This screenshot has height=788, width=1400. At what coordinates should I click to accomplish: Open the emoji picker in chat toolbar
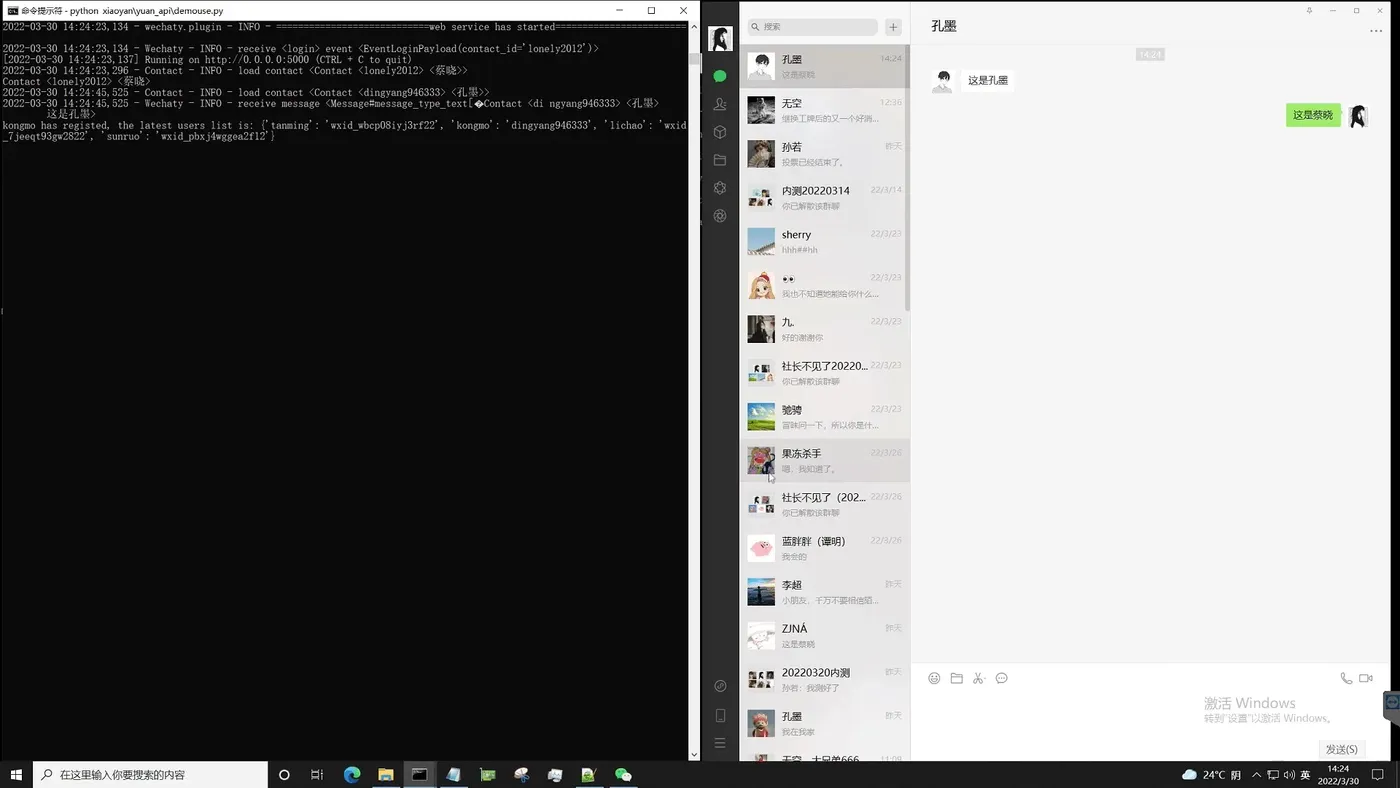coord(934,678)
